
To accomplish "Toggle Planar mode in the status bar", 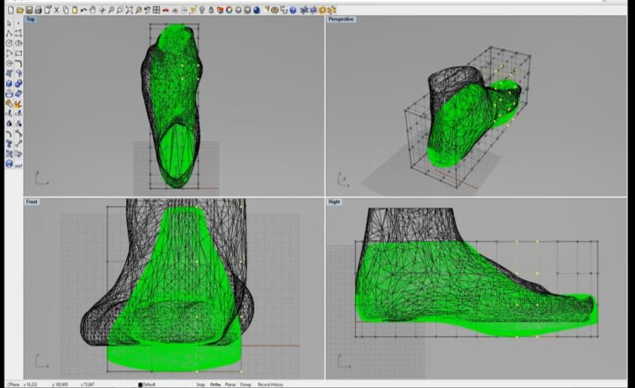I will click(x=230, y=384).
